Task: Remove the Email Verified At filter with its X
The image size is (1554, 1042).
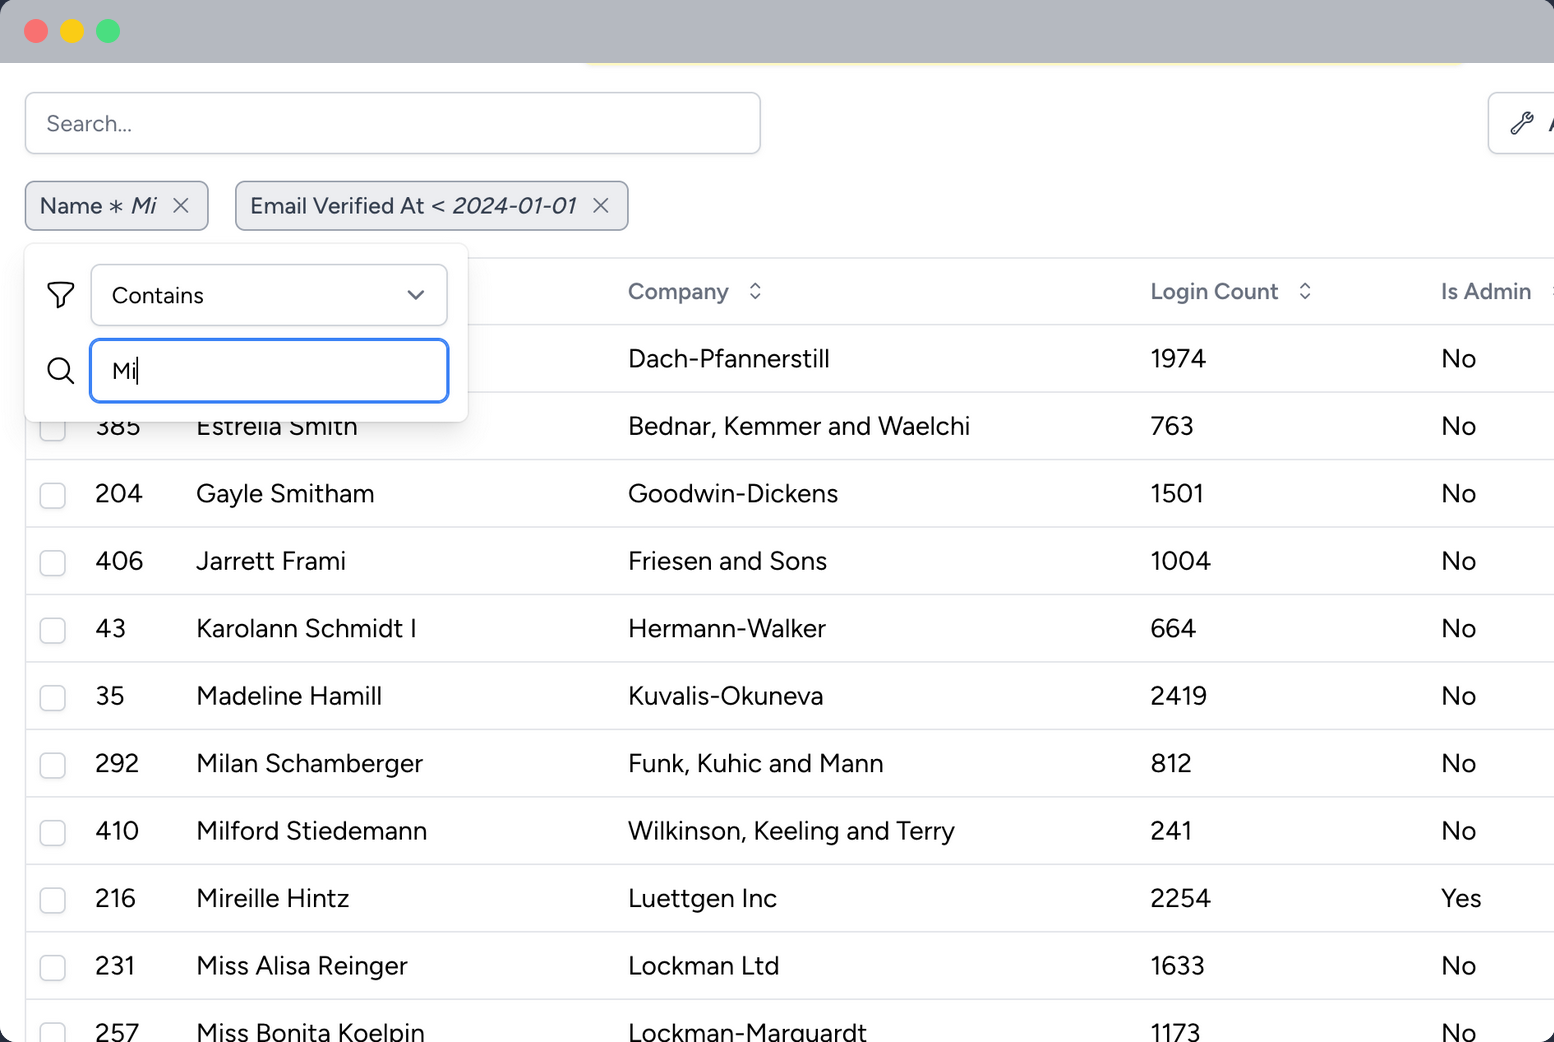Action: click(x=601, y=205)
